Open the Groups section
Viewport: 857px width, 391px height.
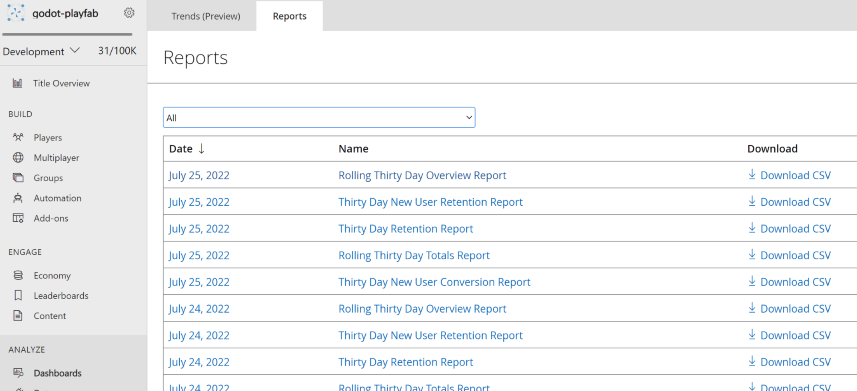click(x=48, y=178)
